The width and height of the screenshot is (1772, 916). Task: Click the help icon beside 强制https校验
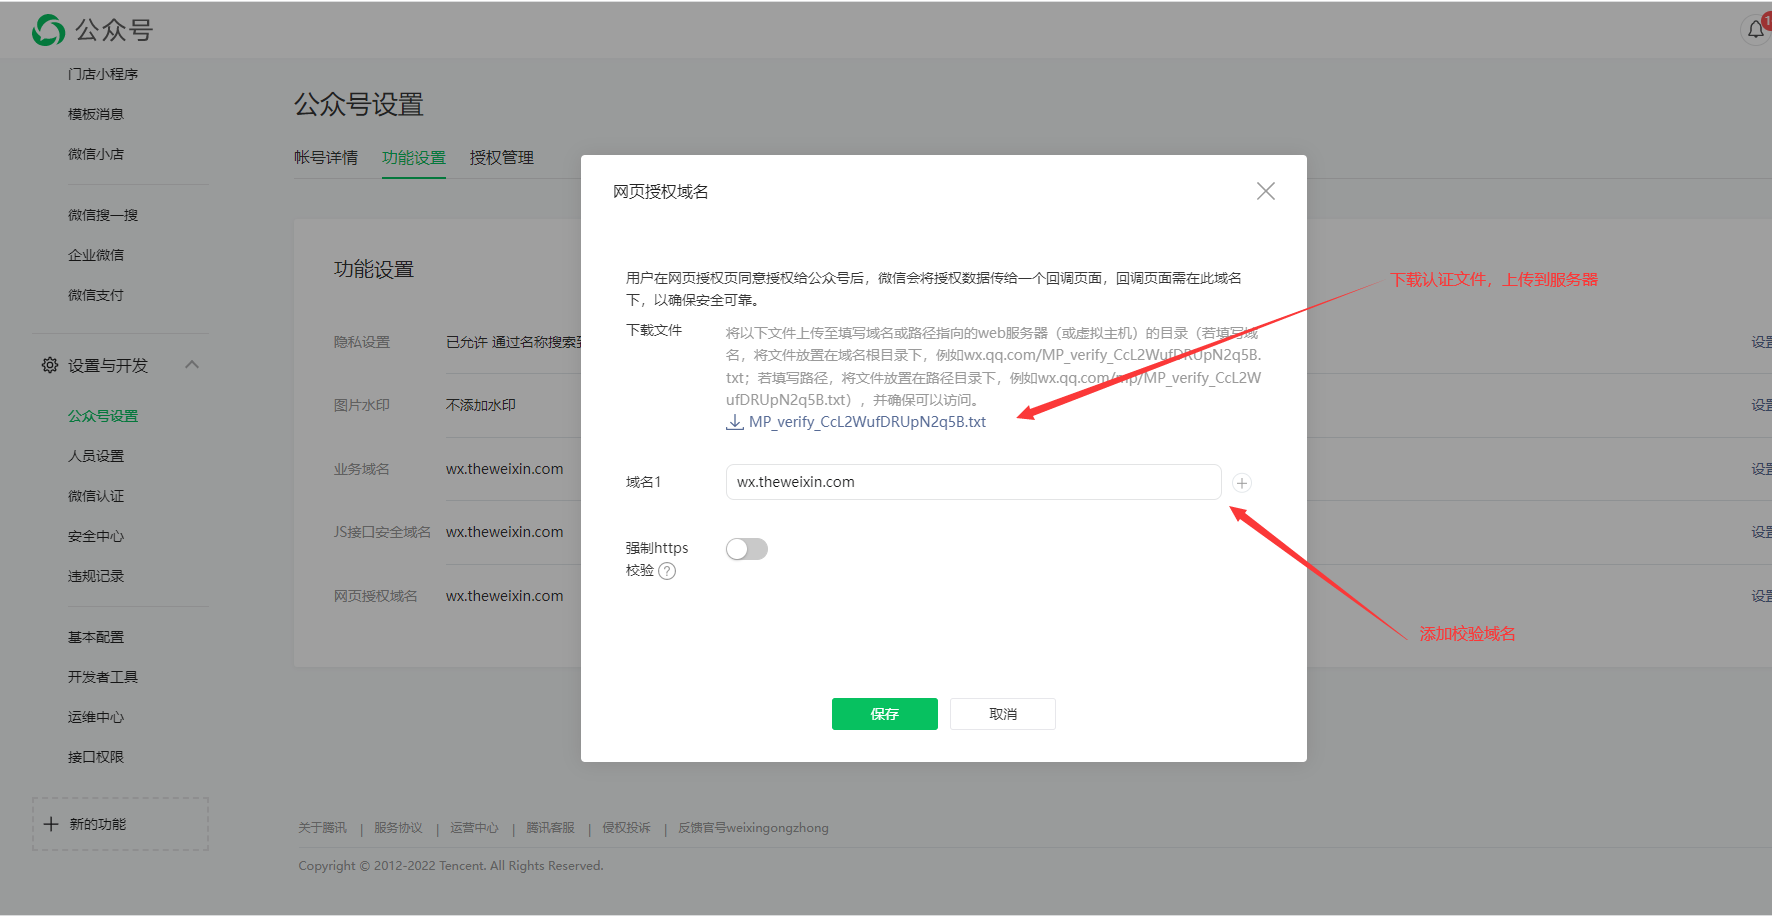[667, 571]
